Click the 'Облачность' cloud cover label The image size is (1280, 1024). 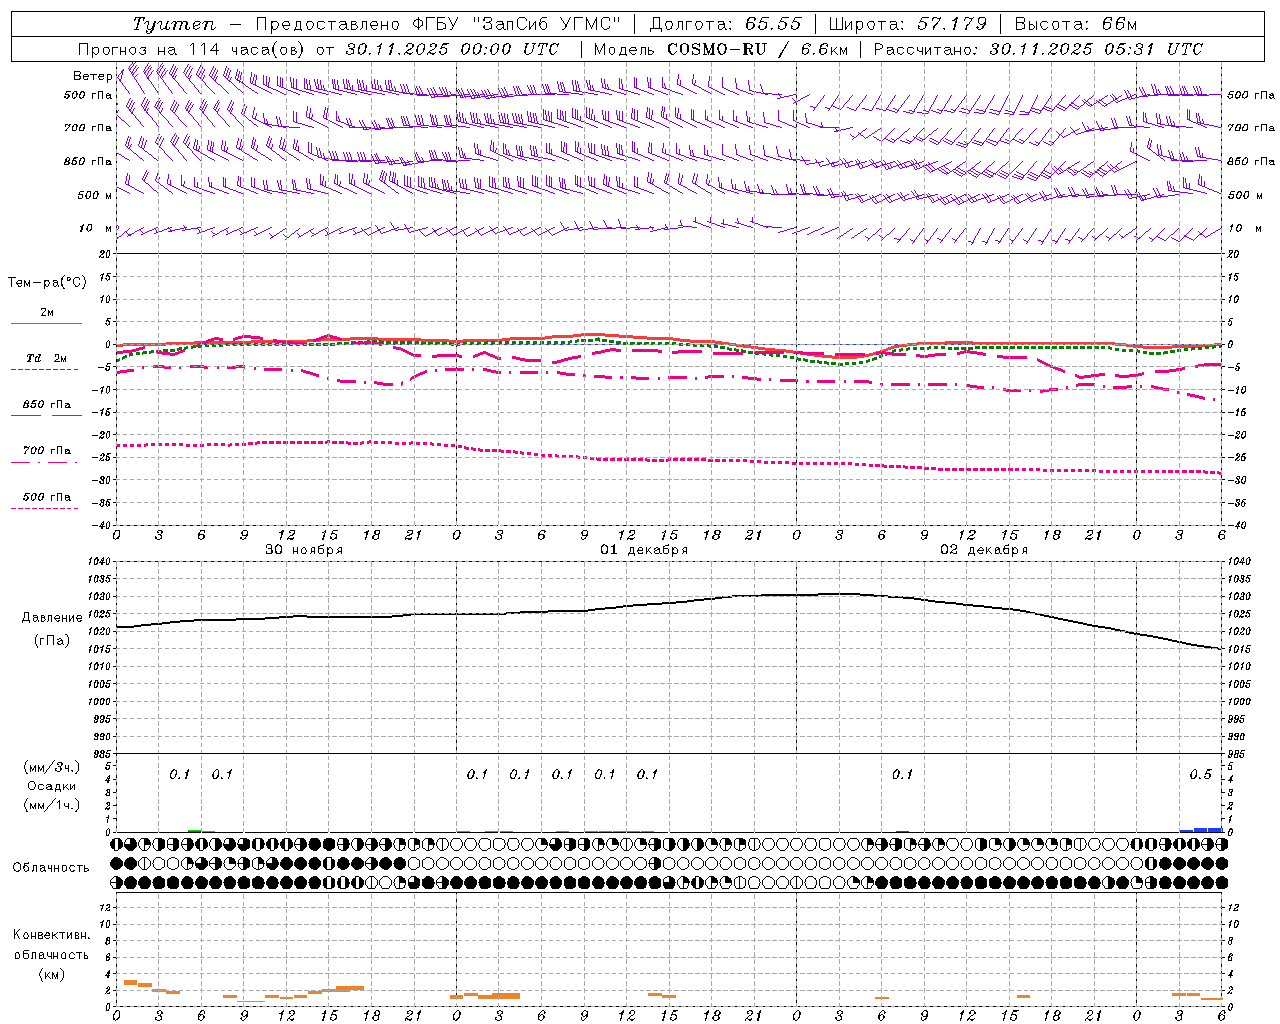[x=51, y=868]
